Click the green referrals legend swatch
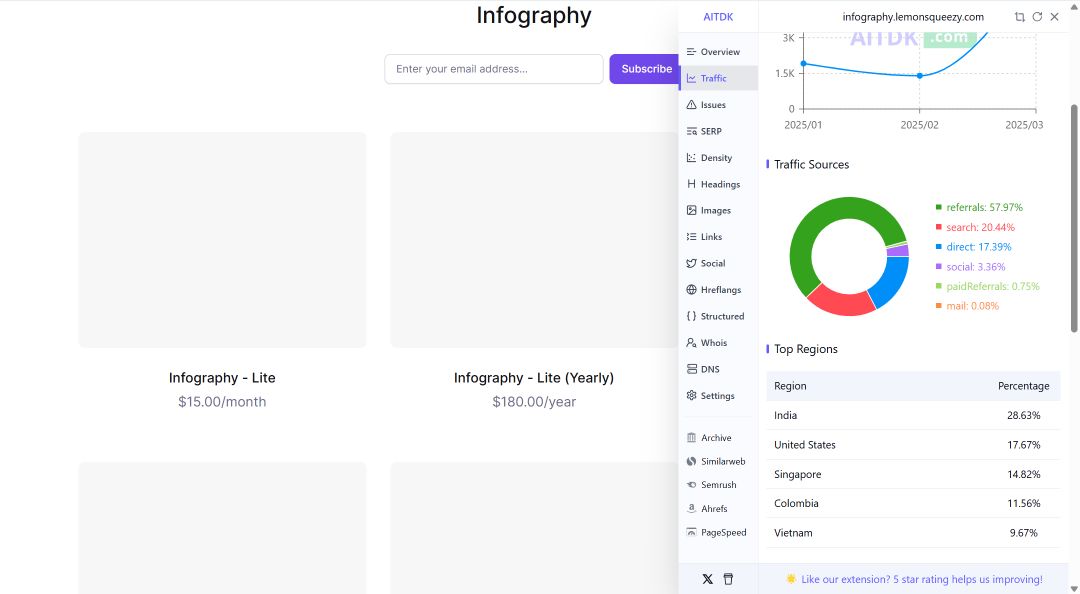This screenshot has width=1080, height=594. coord(939,207)
